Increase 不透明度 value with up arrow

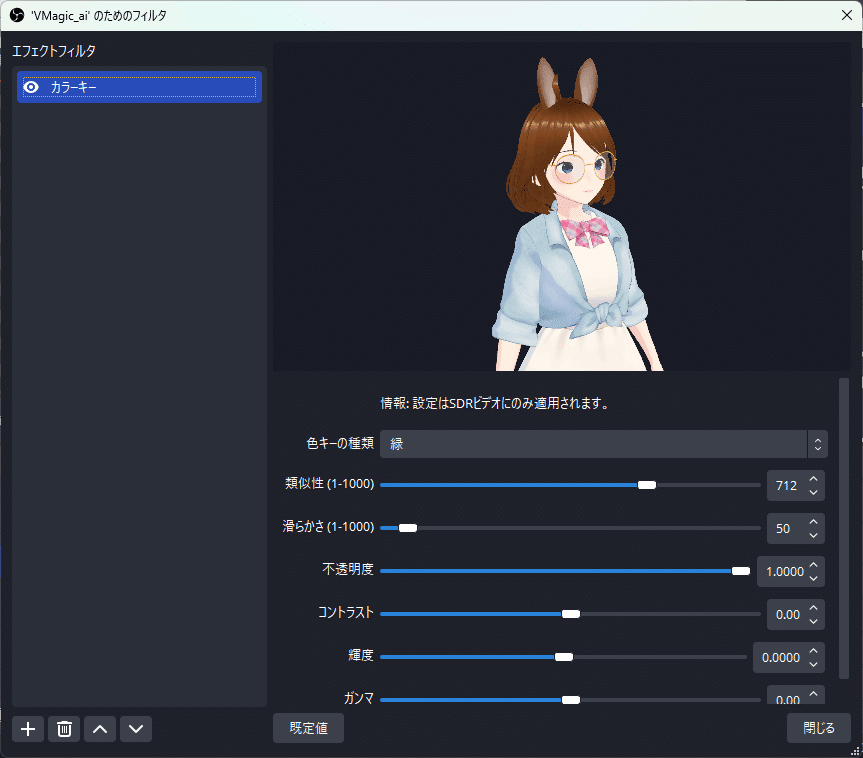coord(813,565)
